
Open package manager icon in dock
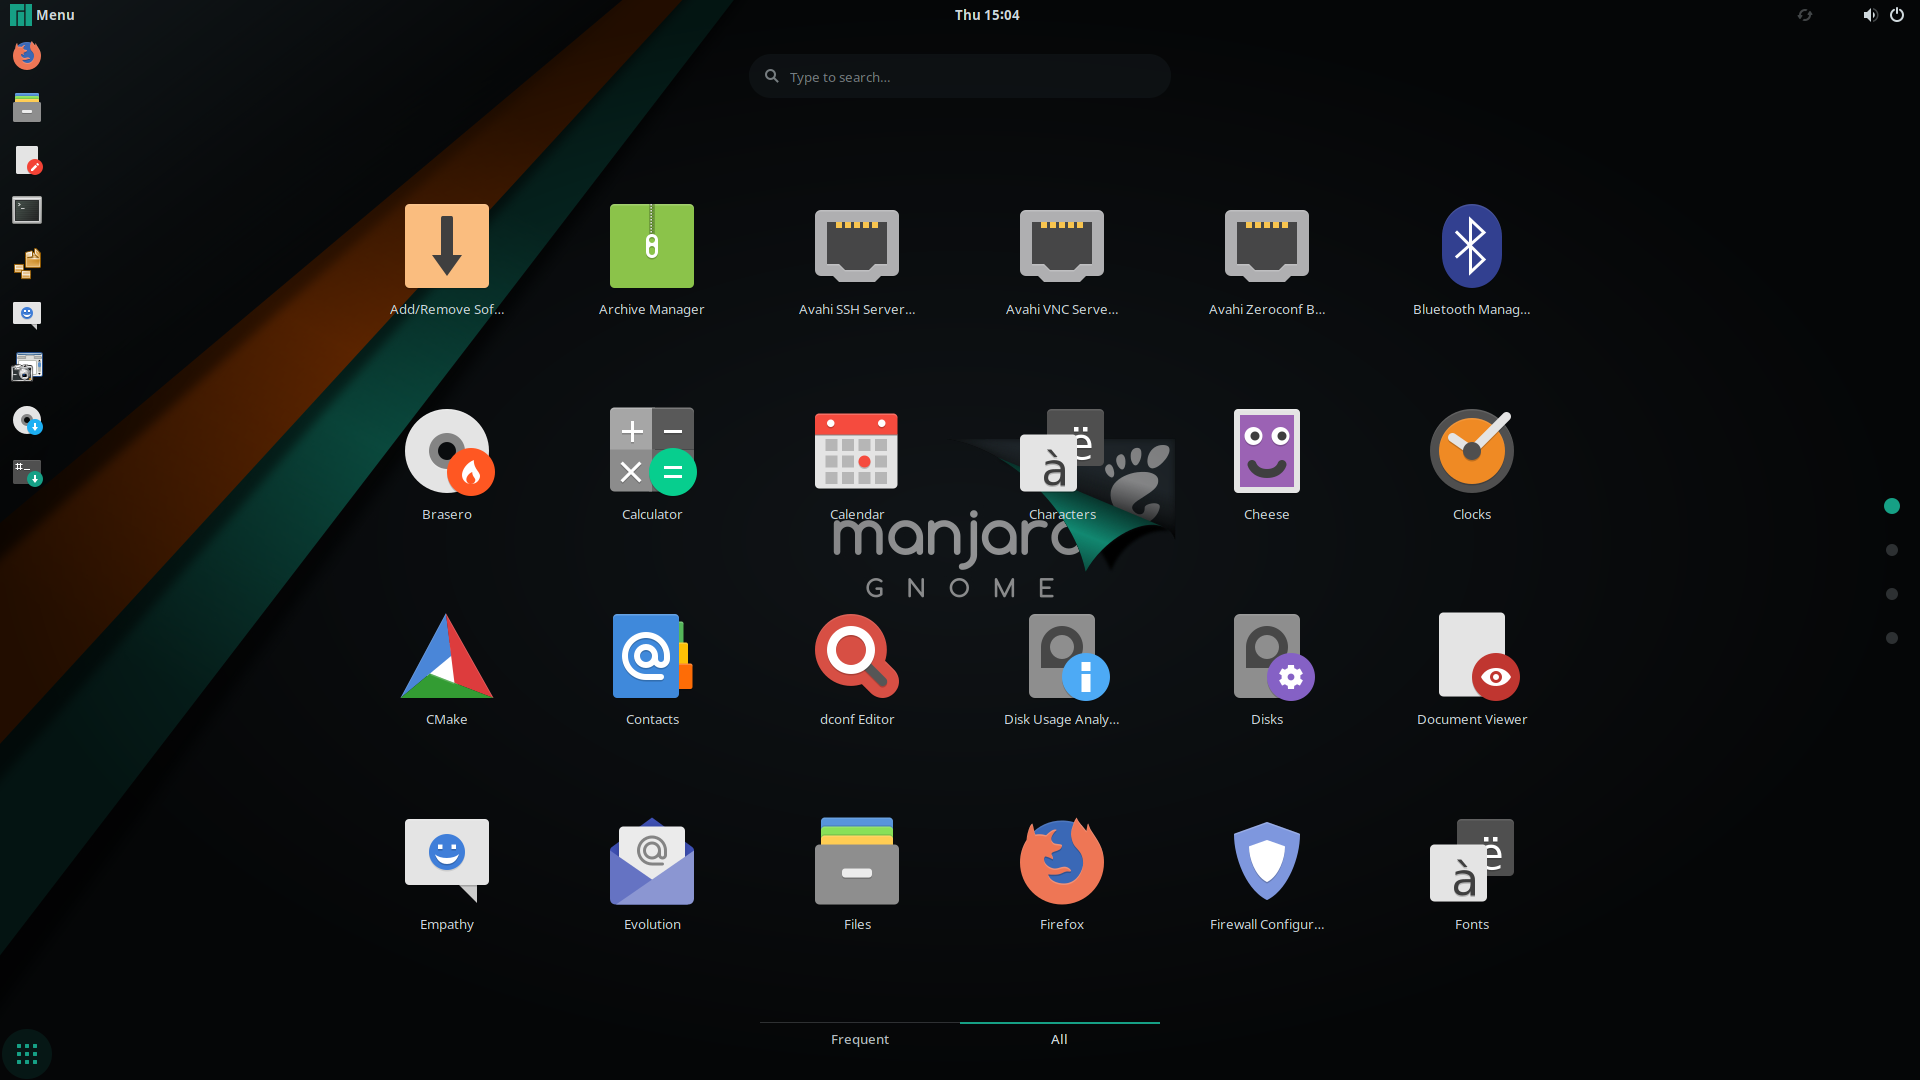(x=27, y=263)
